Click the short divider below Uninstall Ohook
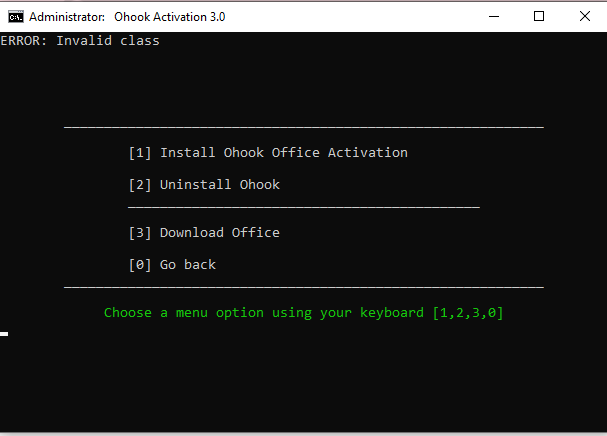 click(x=304, y=208)
